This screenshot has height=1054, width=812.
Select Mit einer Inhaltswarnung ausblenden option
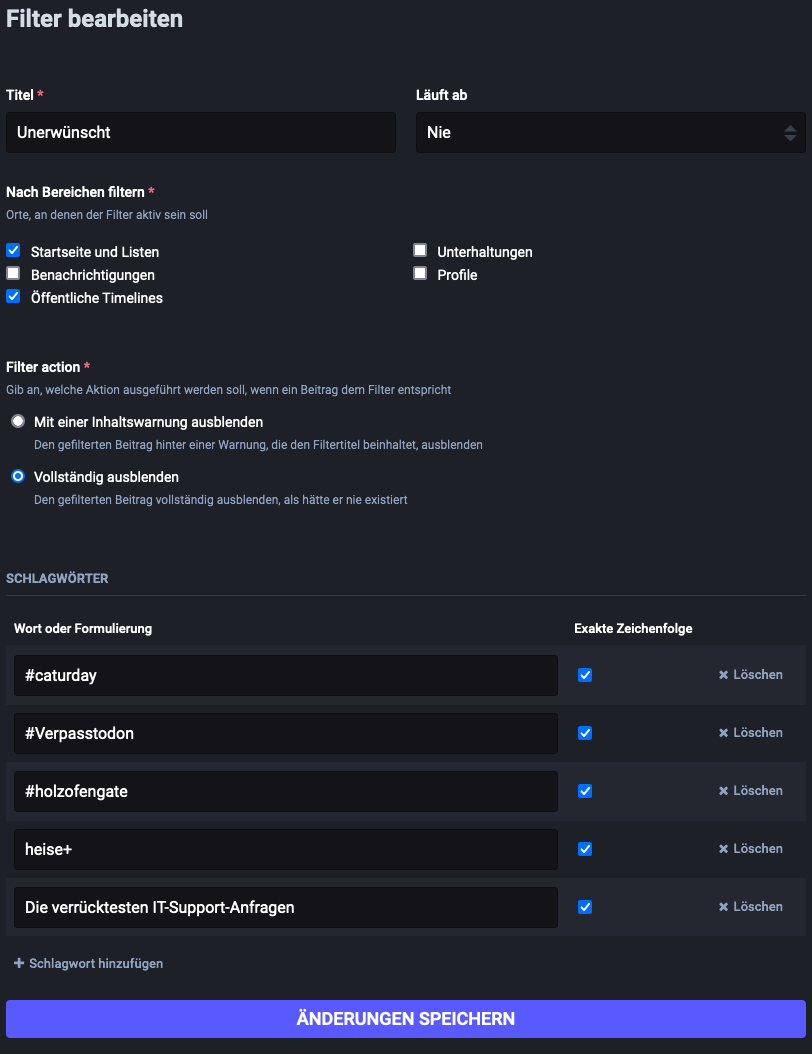18,422
